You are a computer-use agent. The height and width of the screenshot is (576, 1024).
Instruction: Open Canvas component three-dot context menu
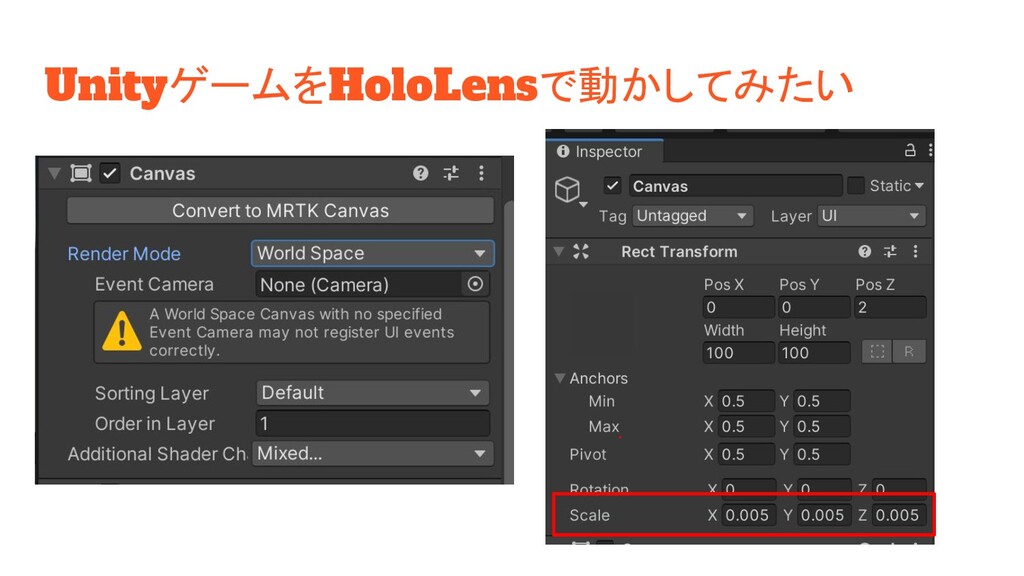pos(481,173)
